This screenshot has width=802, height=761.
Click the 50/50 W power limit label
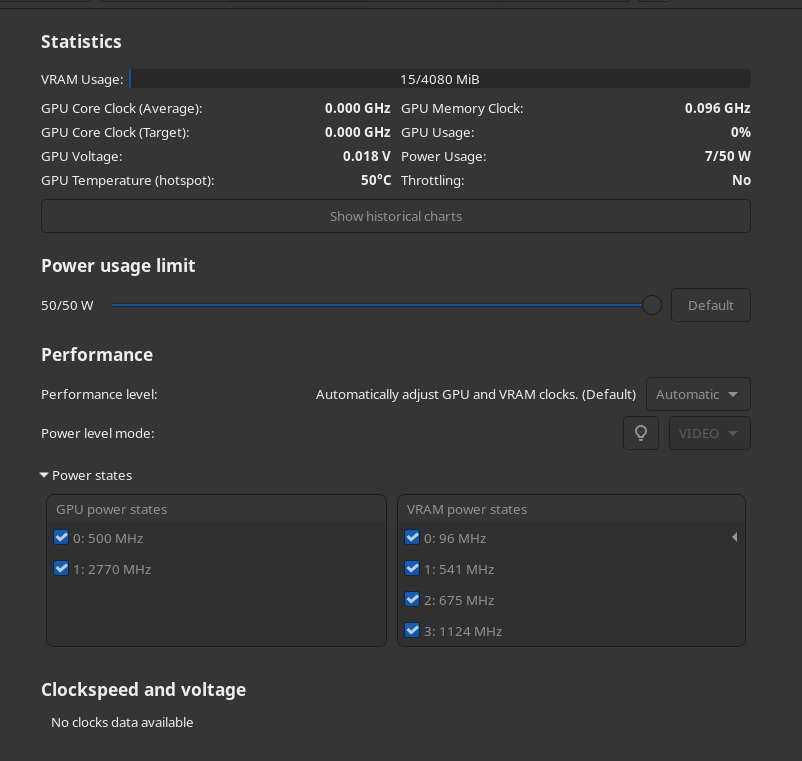coord(66,305)
